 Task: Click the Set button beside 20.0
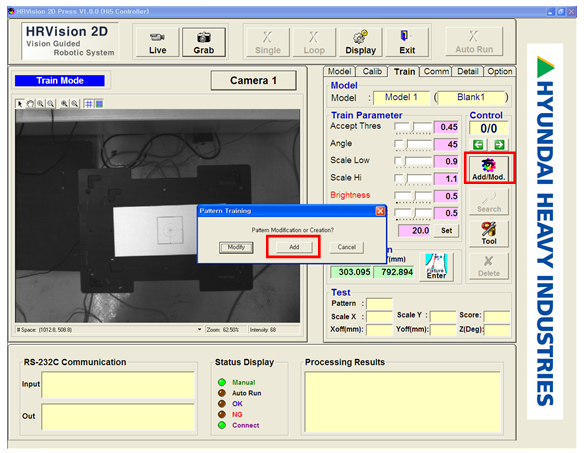click(446, 231)
